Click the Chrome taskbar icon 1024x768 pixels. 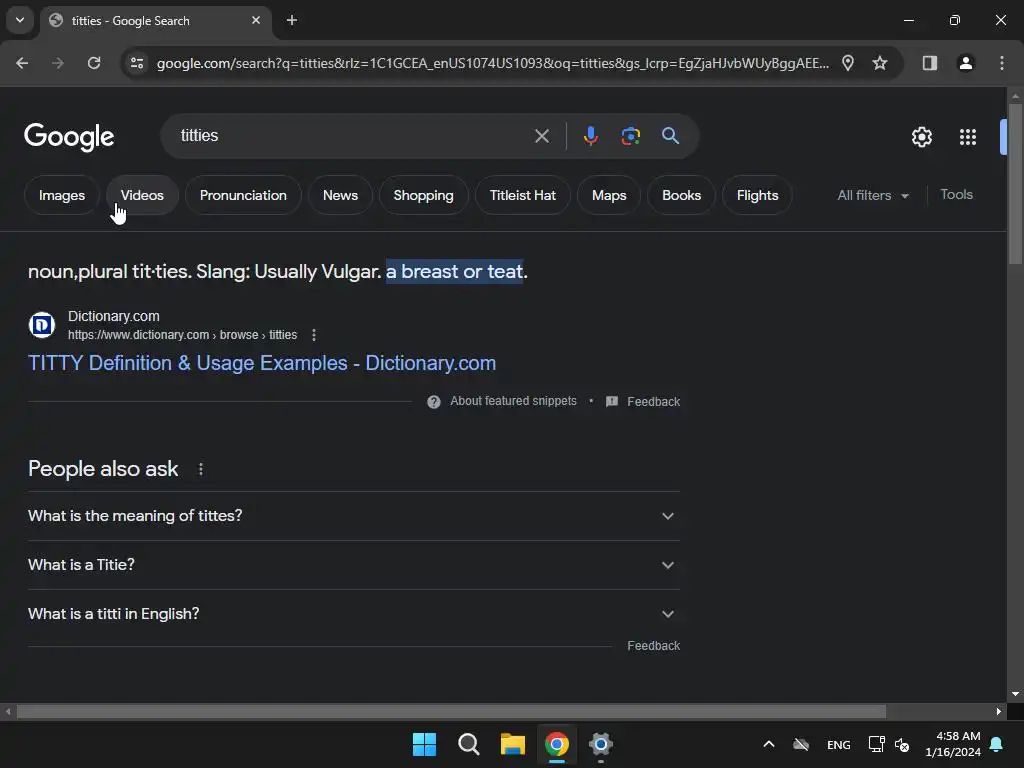[x=557, y=744]
